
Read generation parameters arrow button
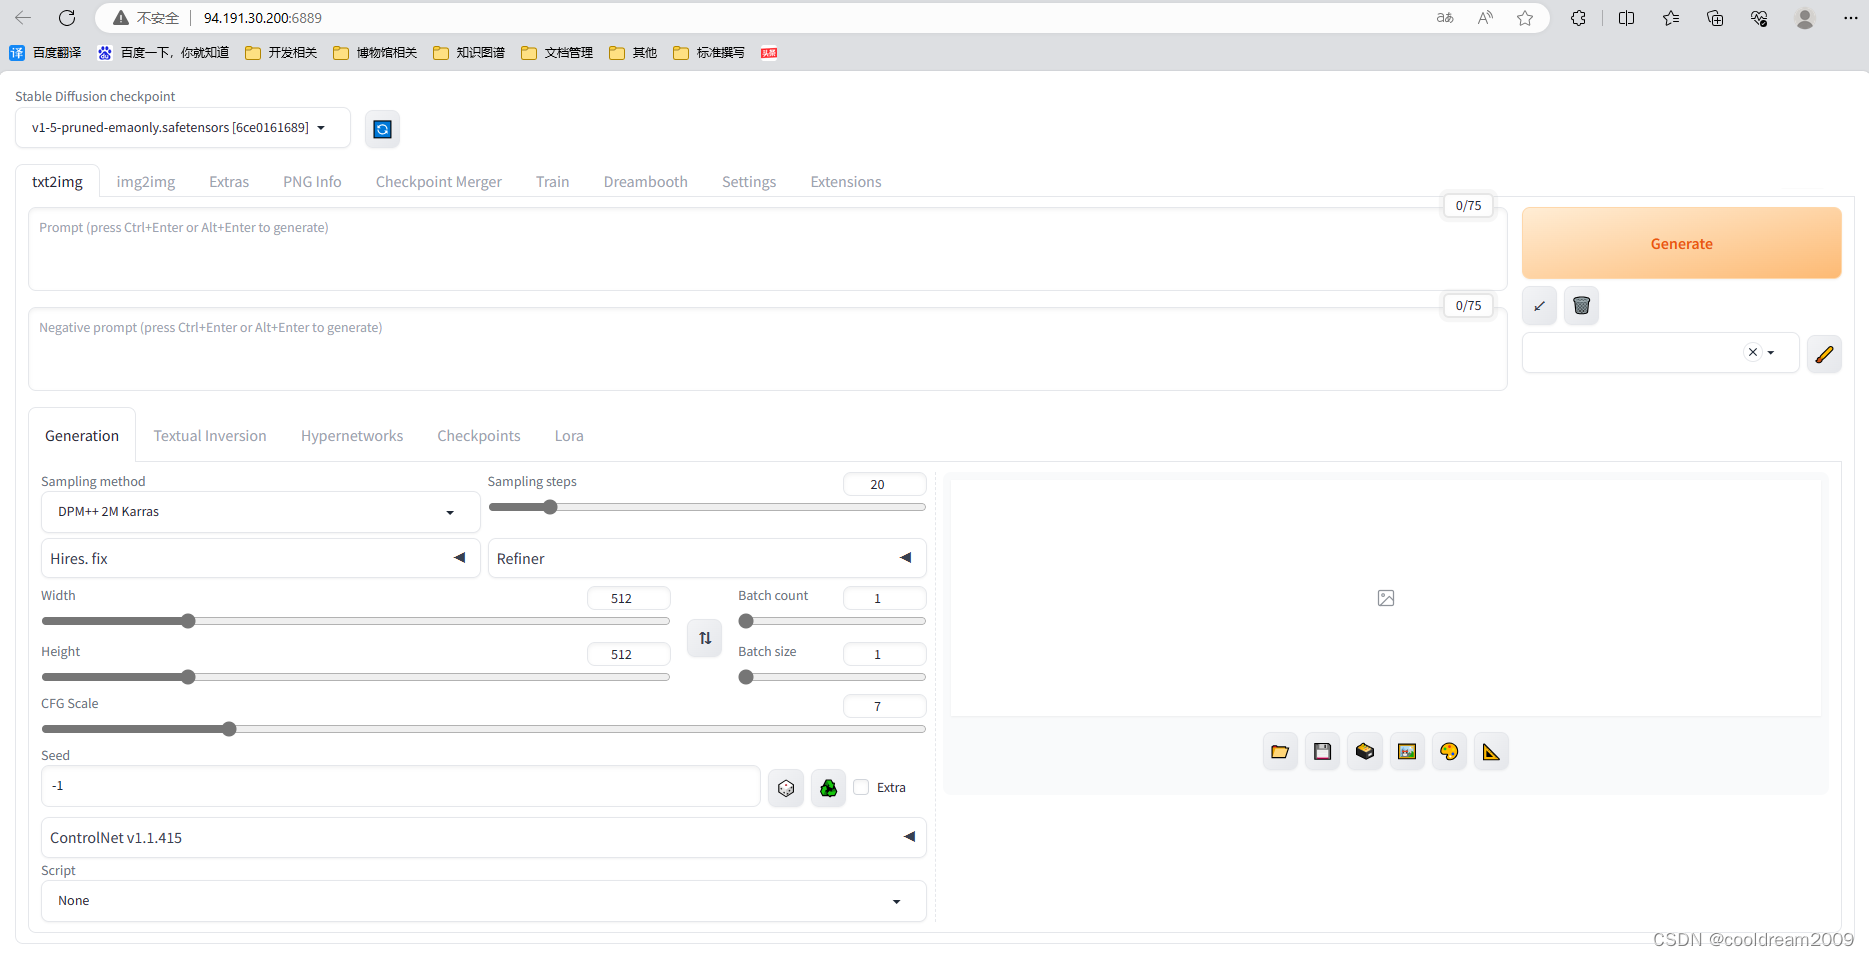pos(1539,306)
